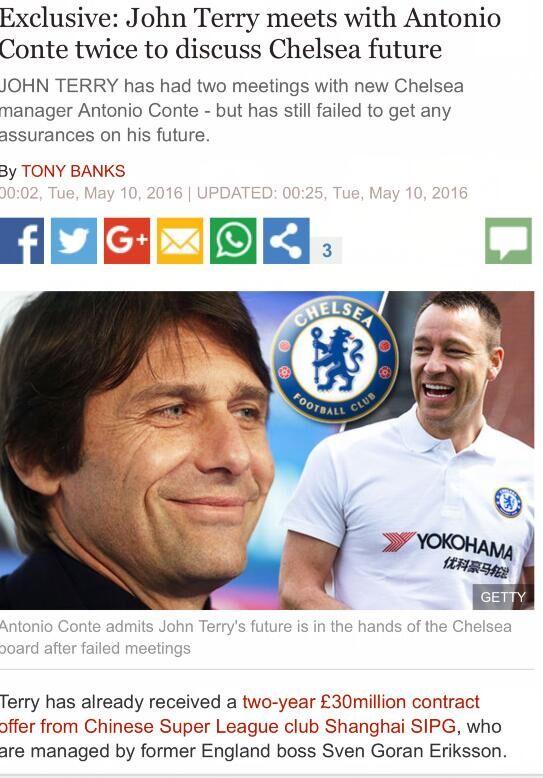The width and height of the screenshot is (543, 778).
Task: Open the generic blue share options icon
Action: (286, 241)
